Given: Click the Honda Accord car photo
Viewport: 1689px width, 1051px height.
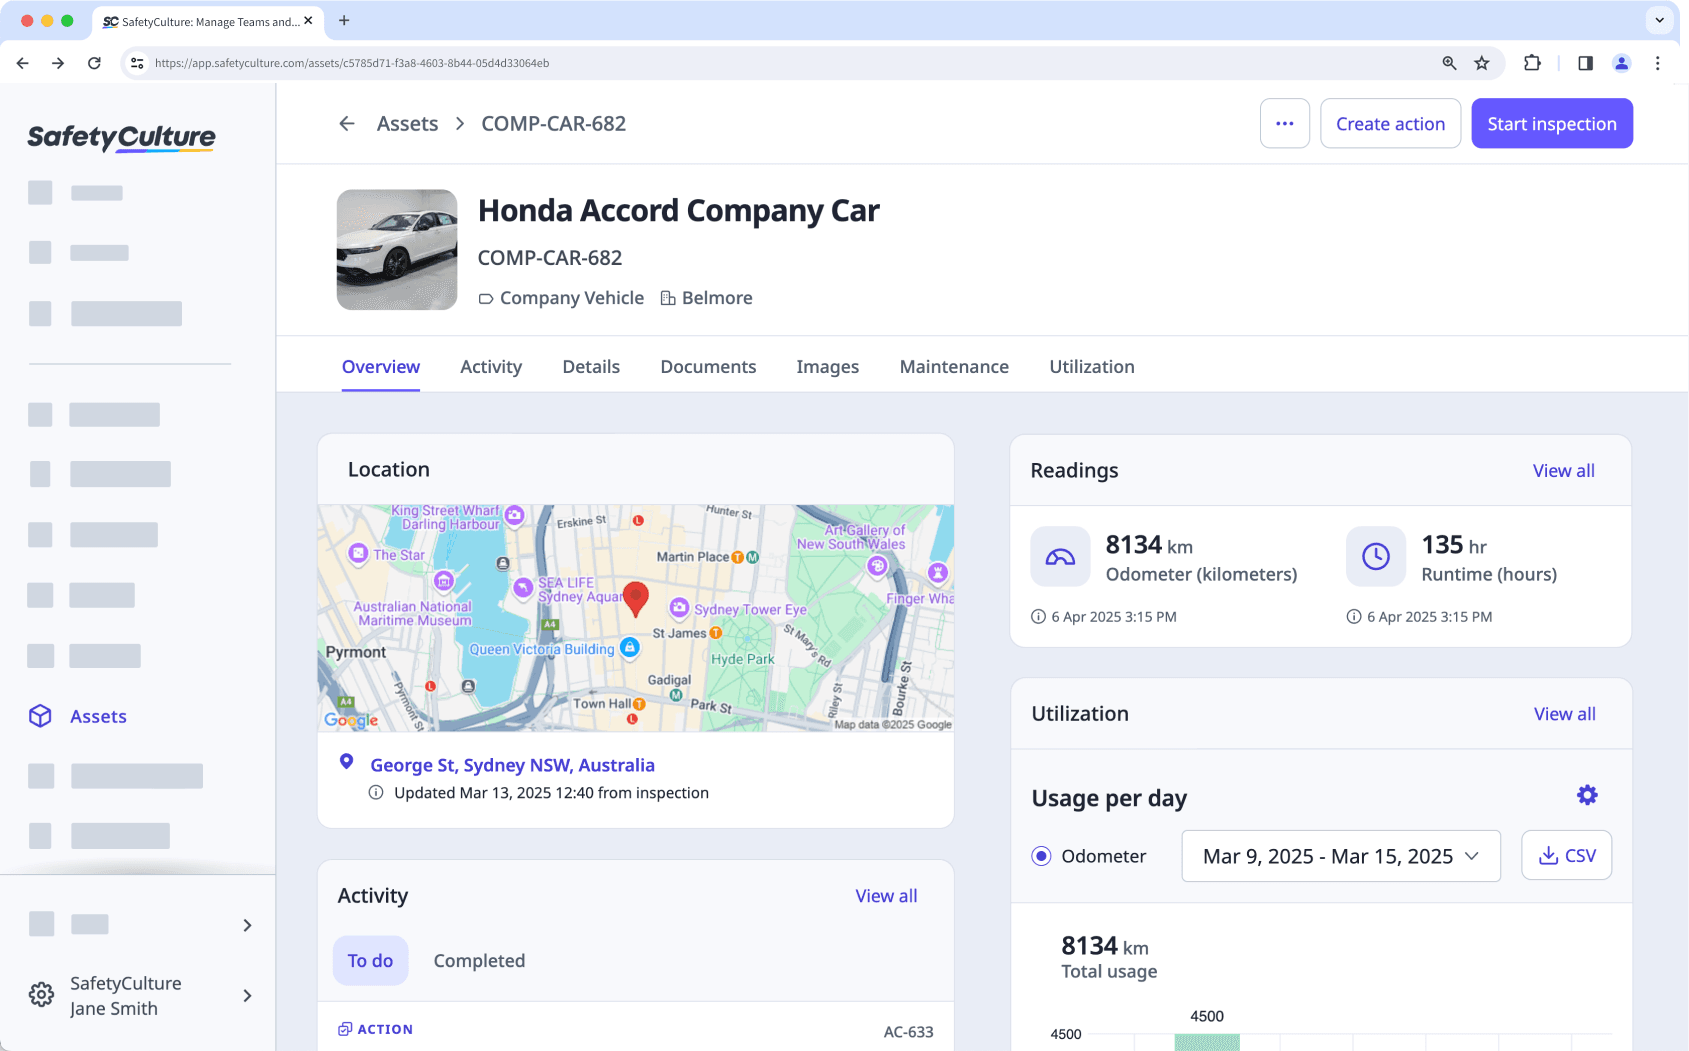Looking at the screenshot, I should point(396,249).
